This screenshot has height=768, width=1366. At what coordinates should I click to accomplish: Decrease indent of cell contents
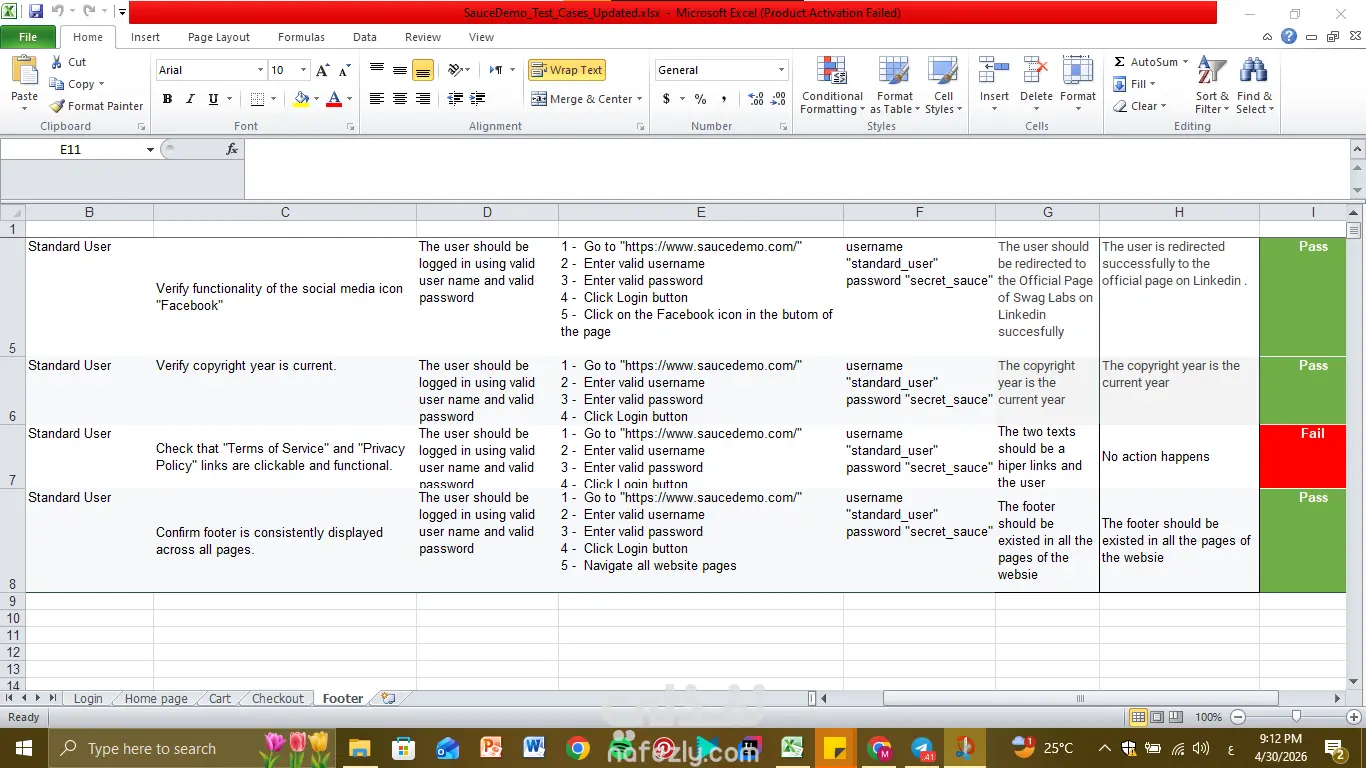click(x=455, y=99)
